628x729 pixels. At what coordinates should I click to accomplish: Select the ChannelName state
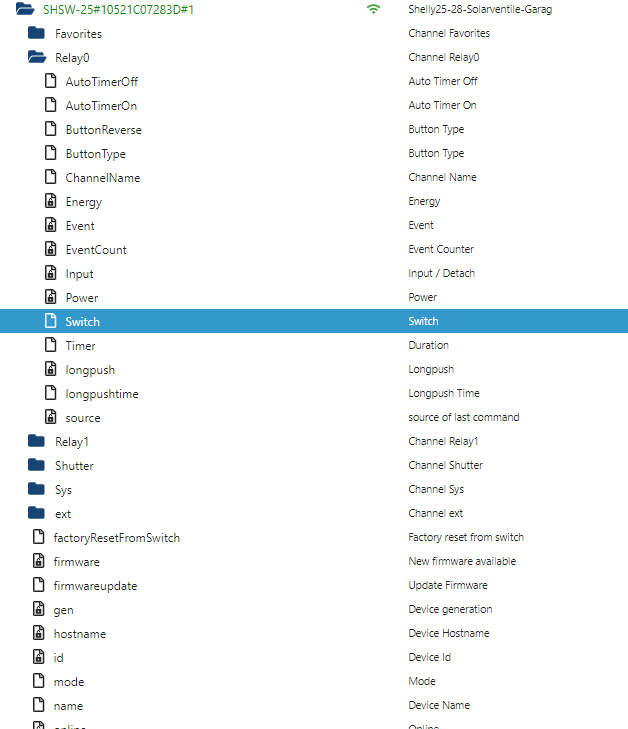pos(103,178)
